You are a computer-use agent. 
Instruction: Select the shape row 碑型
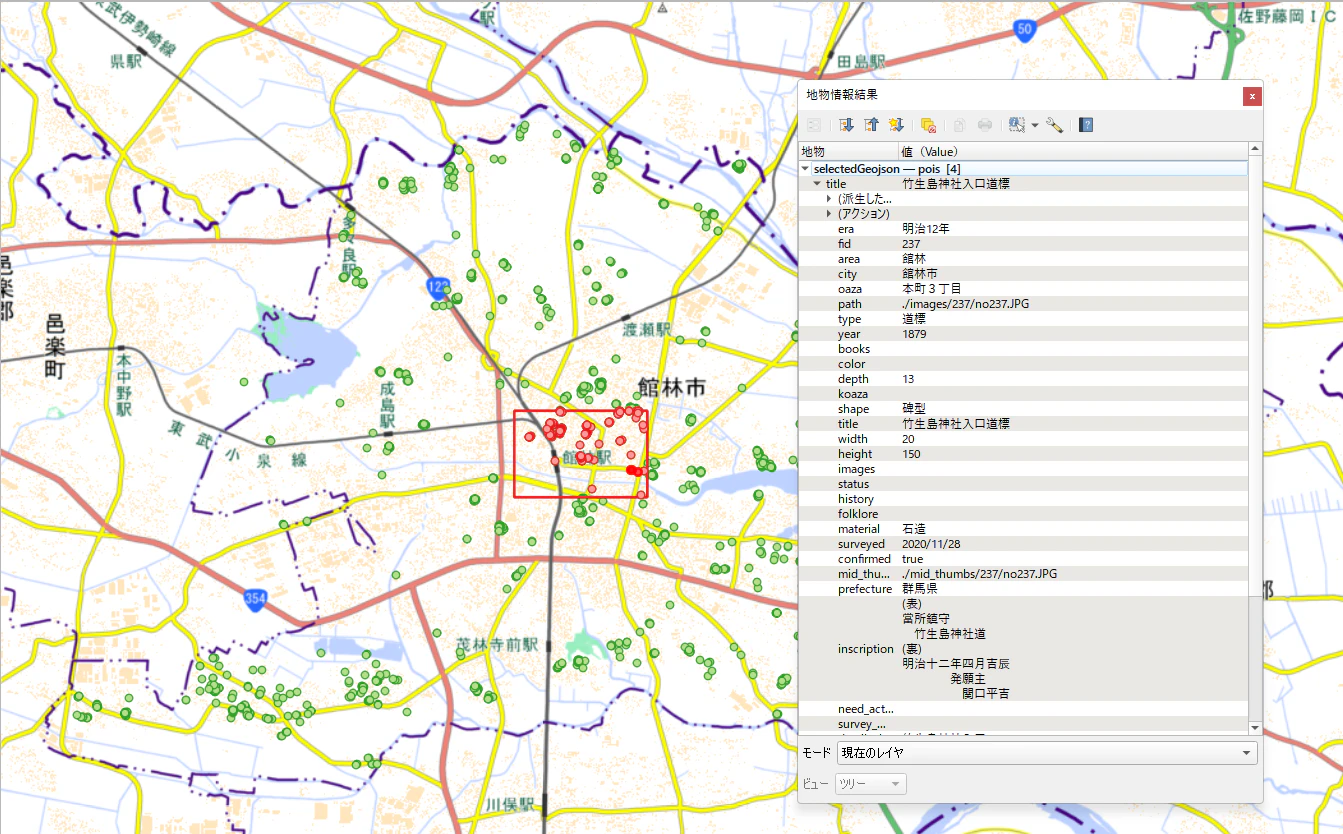(x=1023, y=409)
